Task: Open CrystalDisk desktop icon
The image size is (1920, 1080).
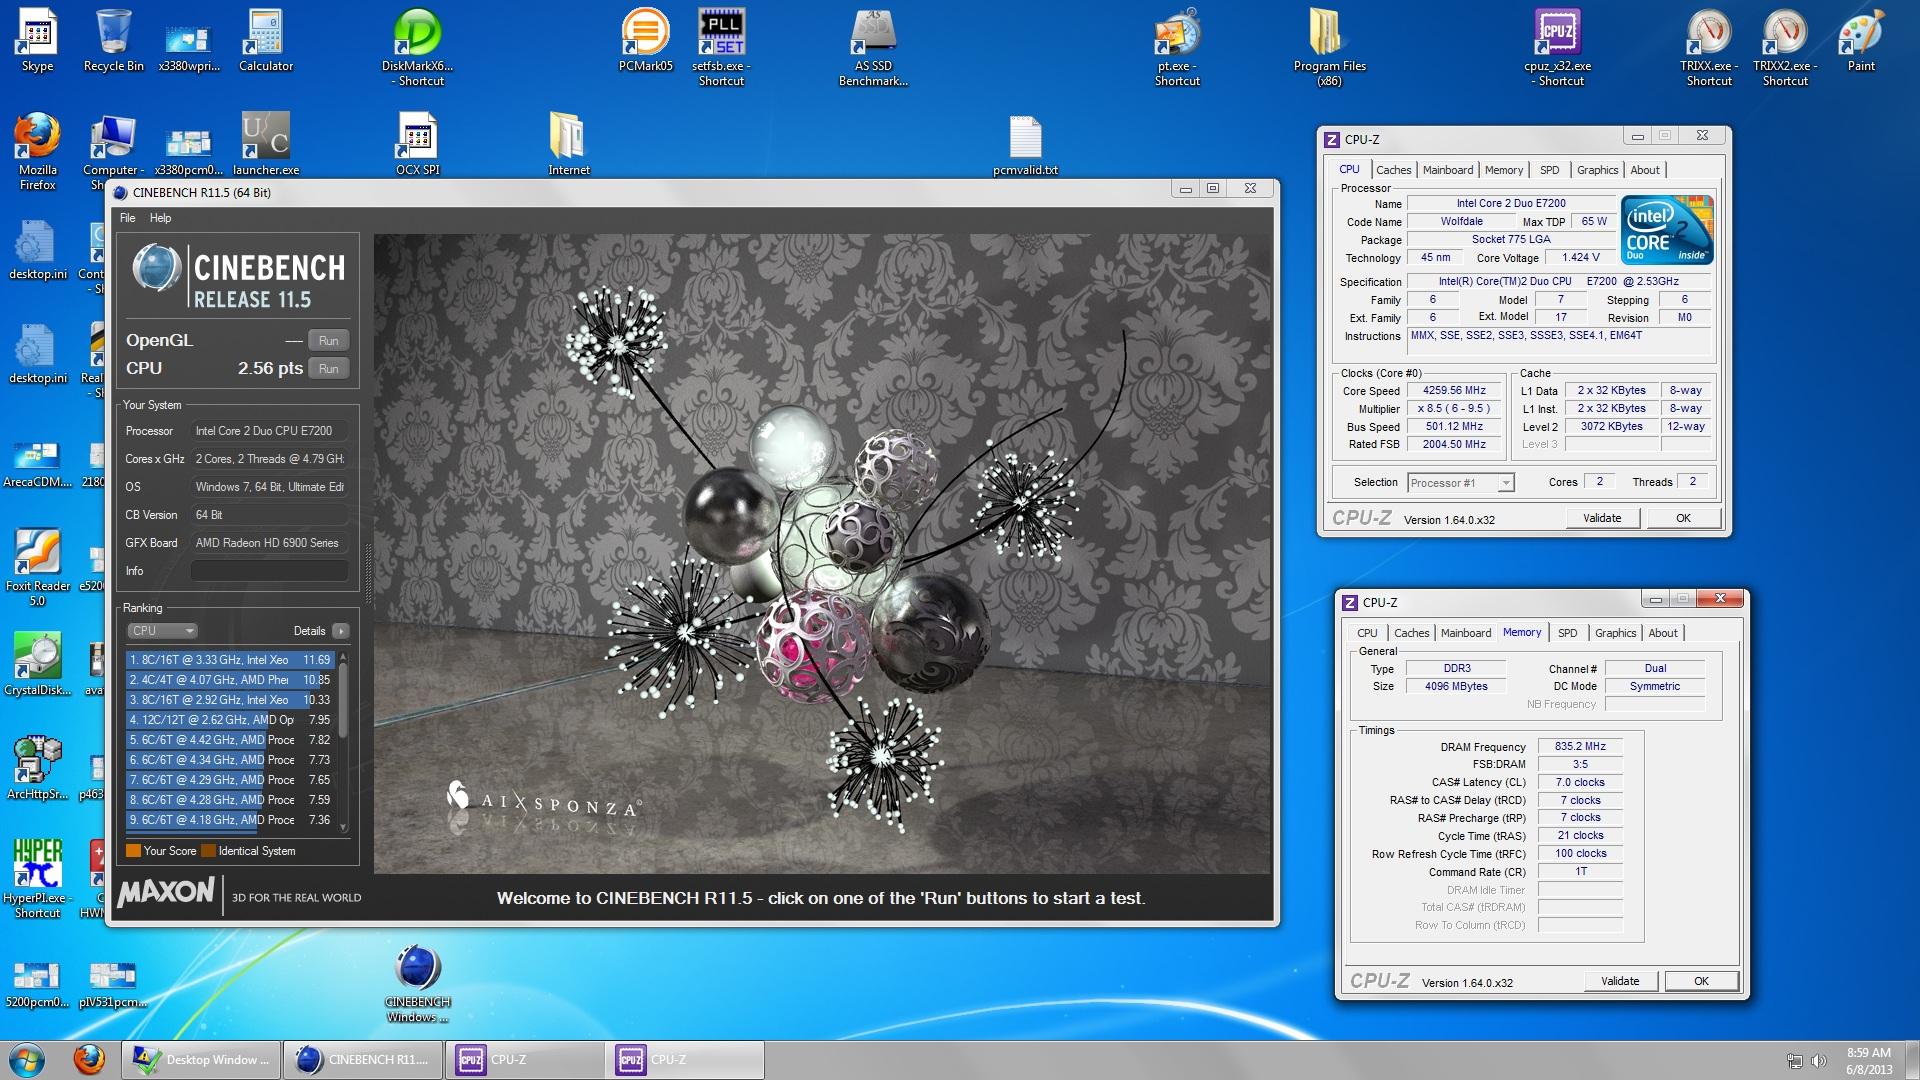Action: click(x=37, y=665)
